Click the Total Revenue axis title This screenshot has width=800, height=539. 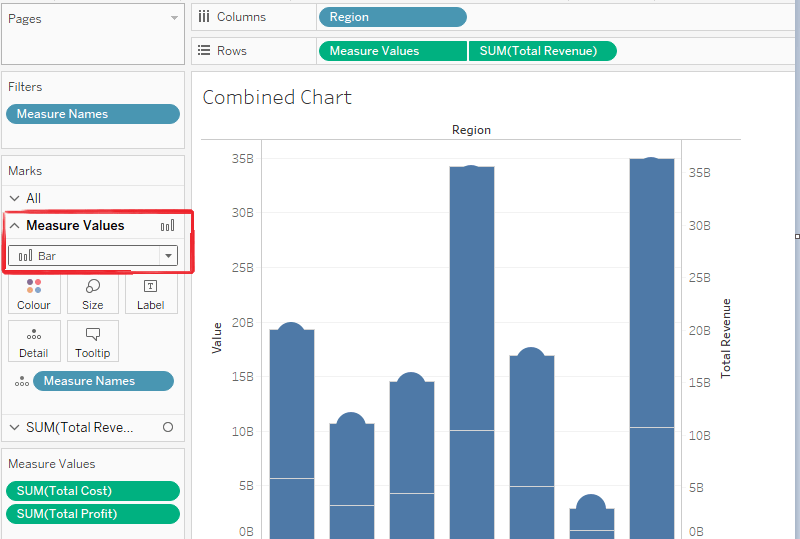[725, 338]
